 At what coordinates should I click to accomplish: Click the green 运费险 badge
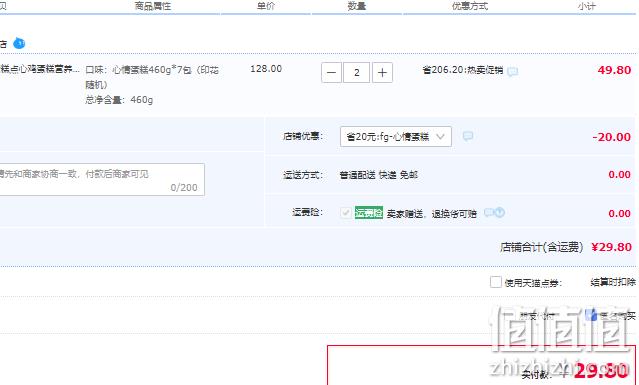pyautogui.click(x=369, y=213)
